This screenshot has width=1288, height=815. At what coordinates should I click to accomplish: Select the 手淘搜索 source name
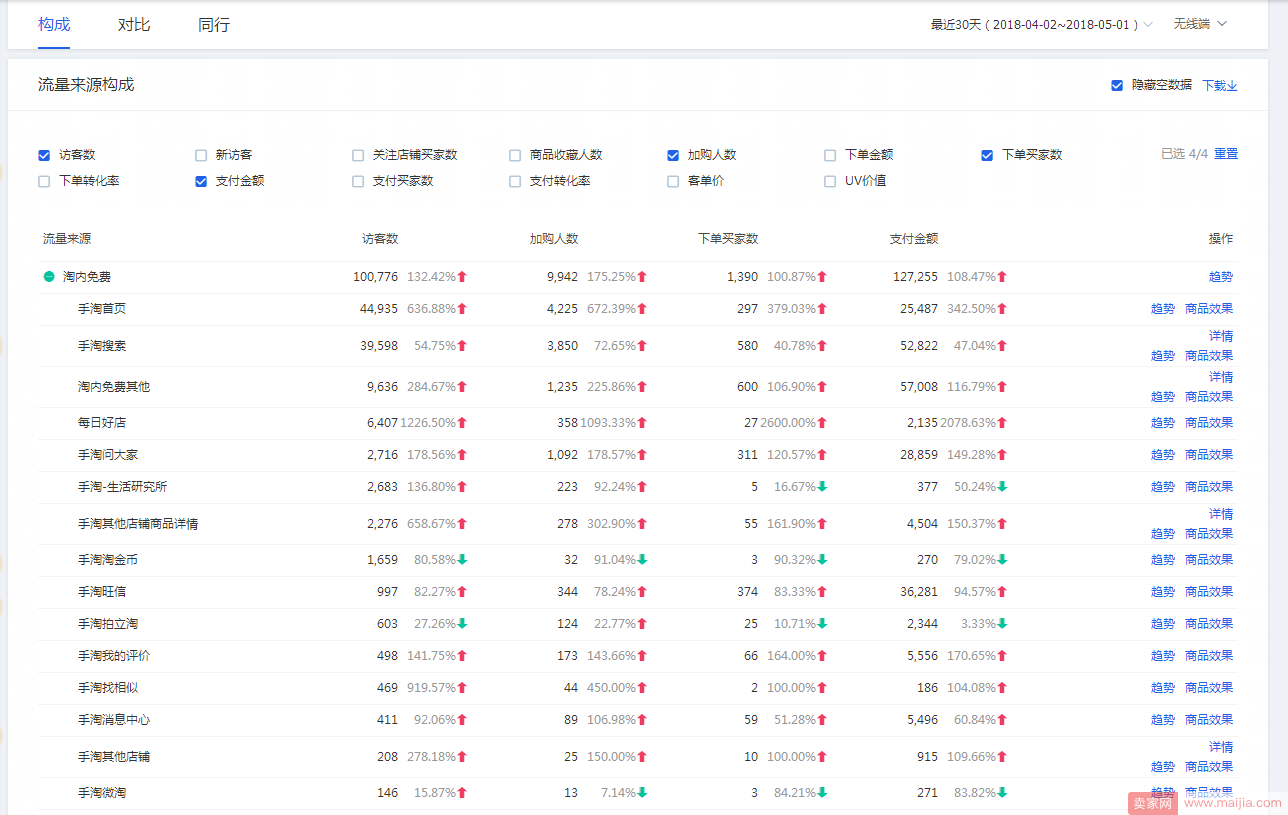point(102,346)
